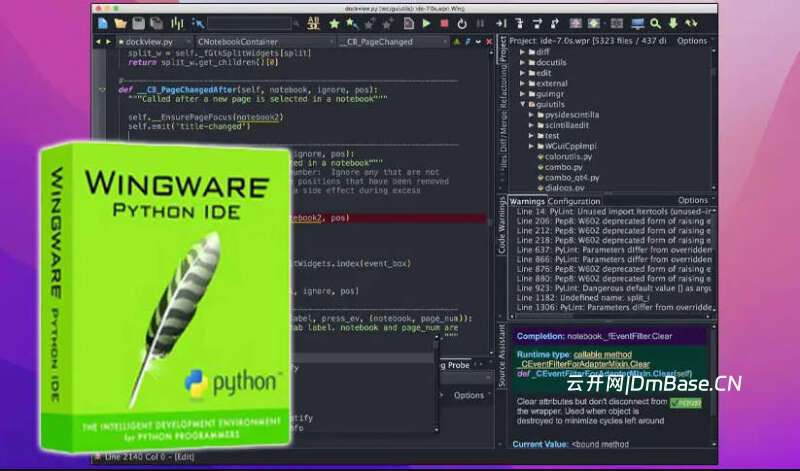
Task: Click the Warnings list vertical scrollbar
Action: (714, 259)
